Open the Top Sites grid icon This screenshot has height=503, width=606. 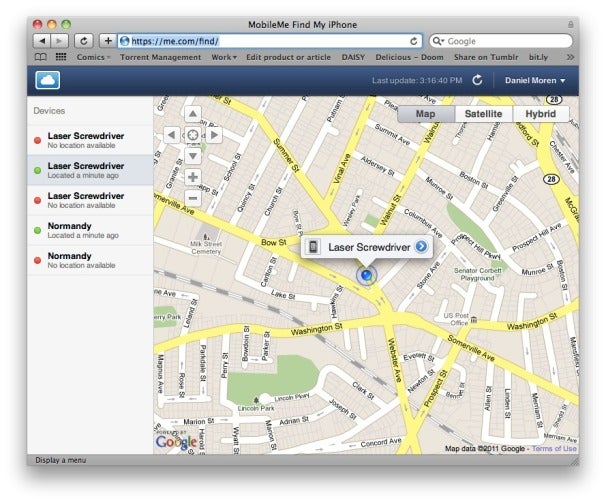click(61, 57)
